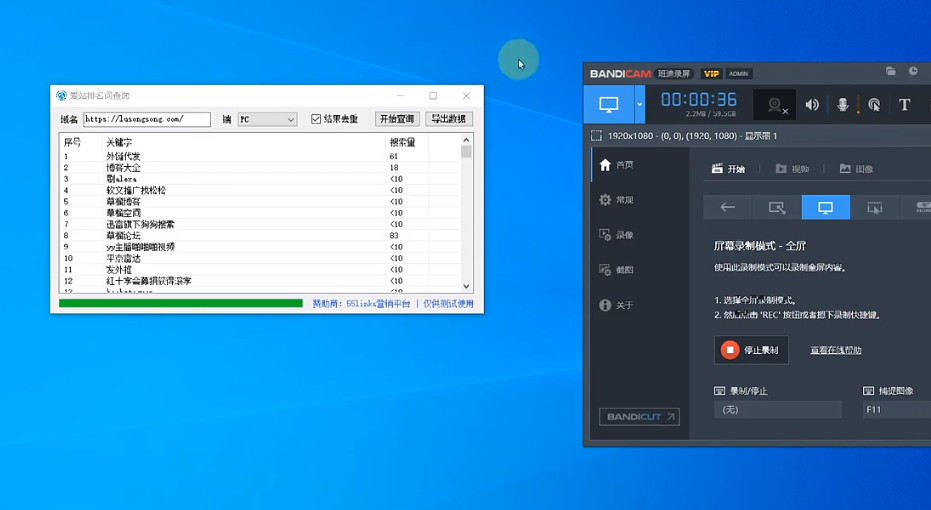Toggle the webcam overlay icon in Bandicam
Image resolution: width=931 pixels, height=510 pixels.
(x=774, y=105)
